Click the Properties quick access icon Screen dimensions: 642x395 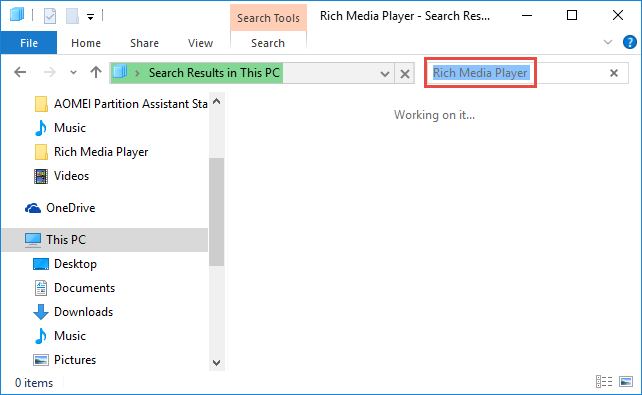tap(50, 16)
